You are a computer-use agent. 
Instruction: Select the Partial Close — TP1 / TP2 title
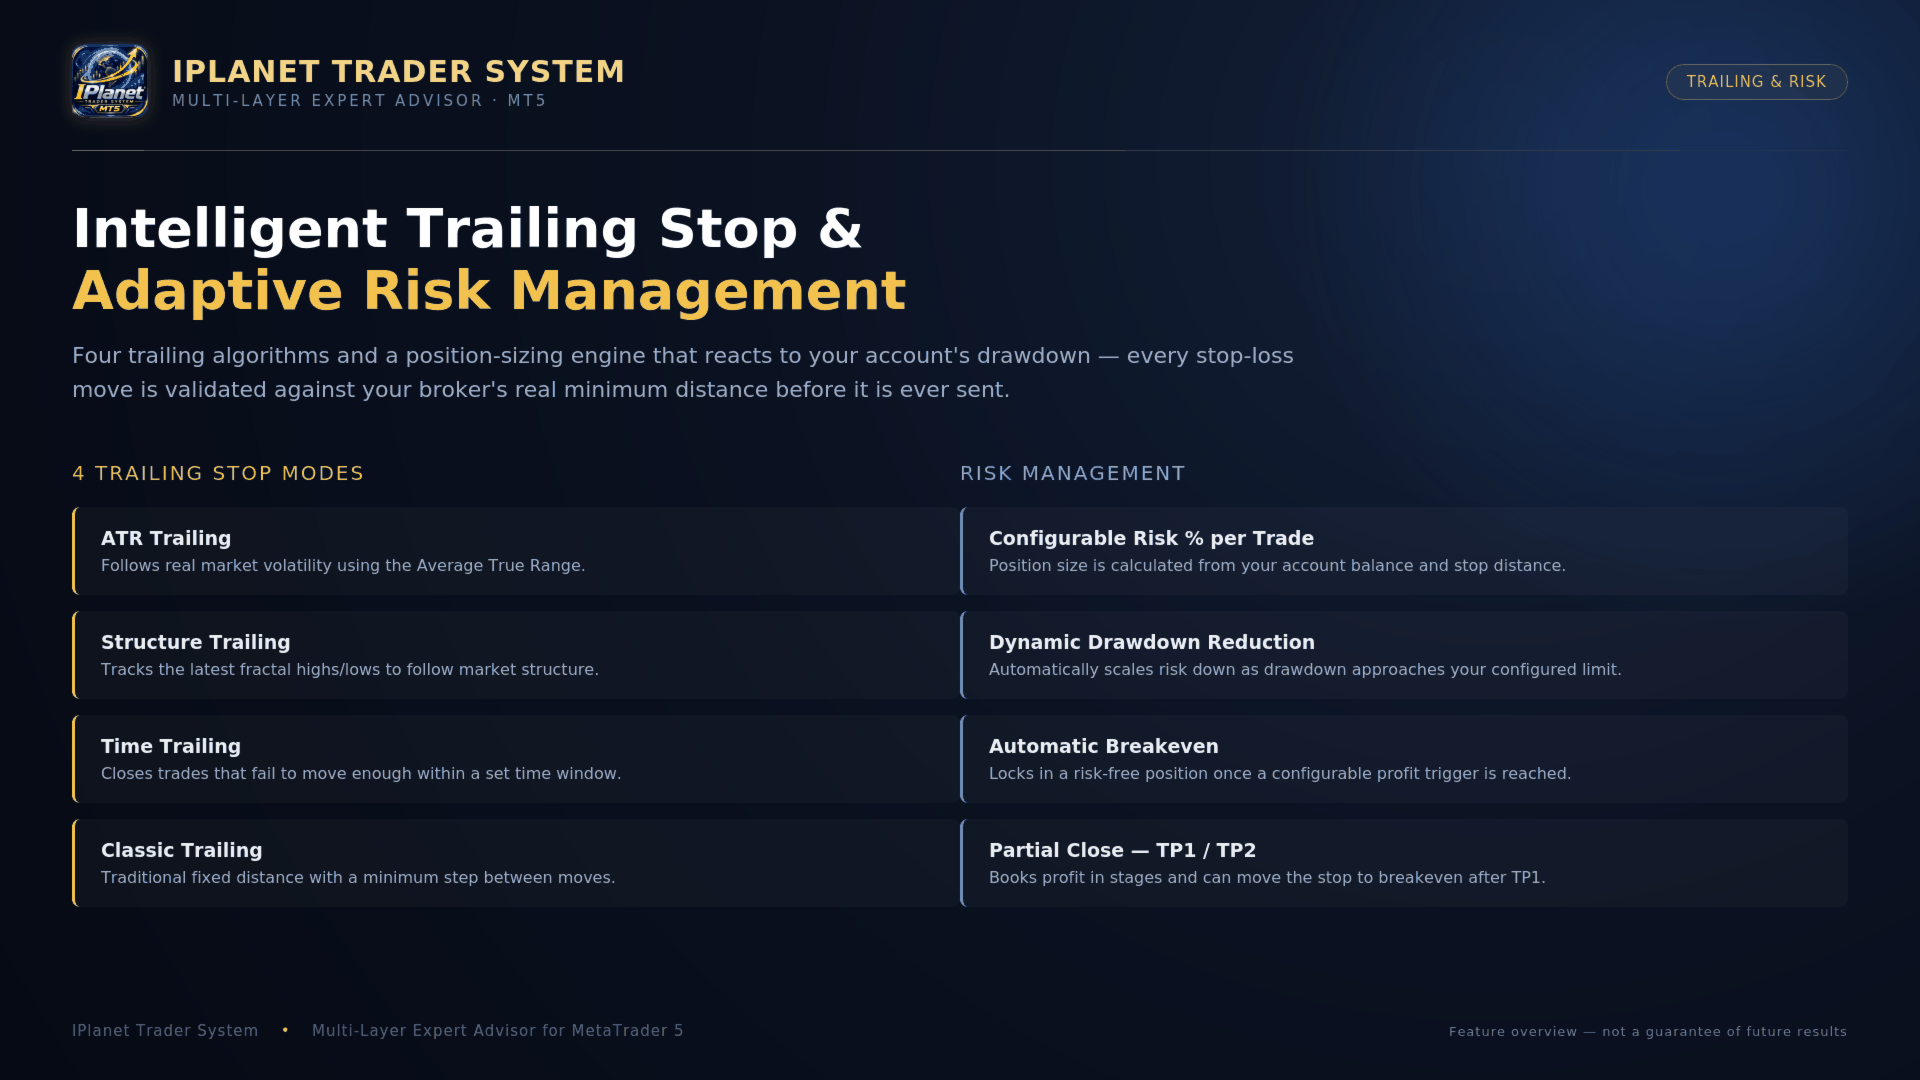tap(1122, 850)
